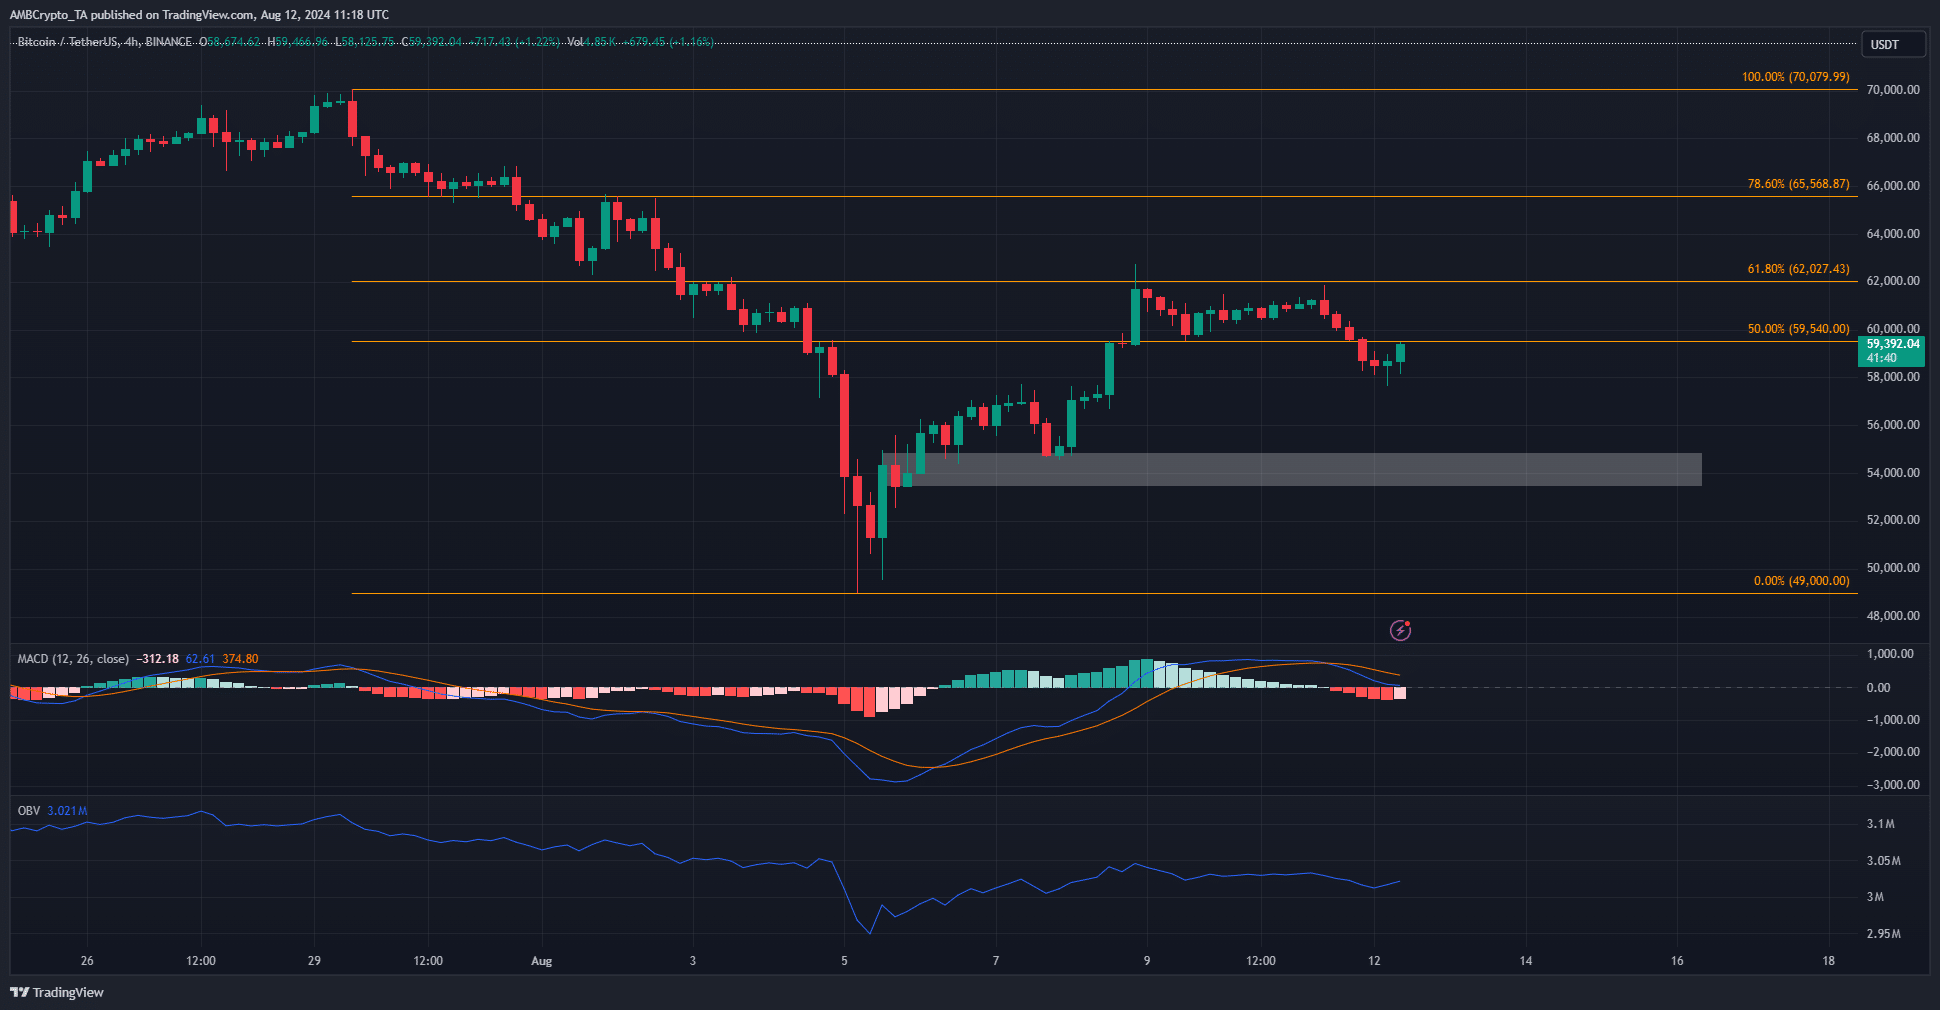Click the pink lightning event icon
1940x1010 pixels.
(x=1400, y=630)
